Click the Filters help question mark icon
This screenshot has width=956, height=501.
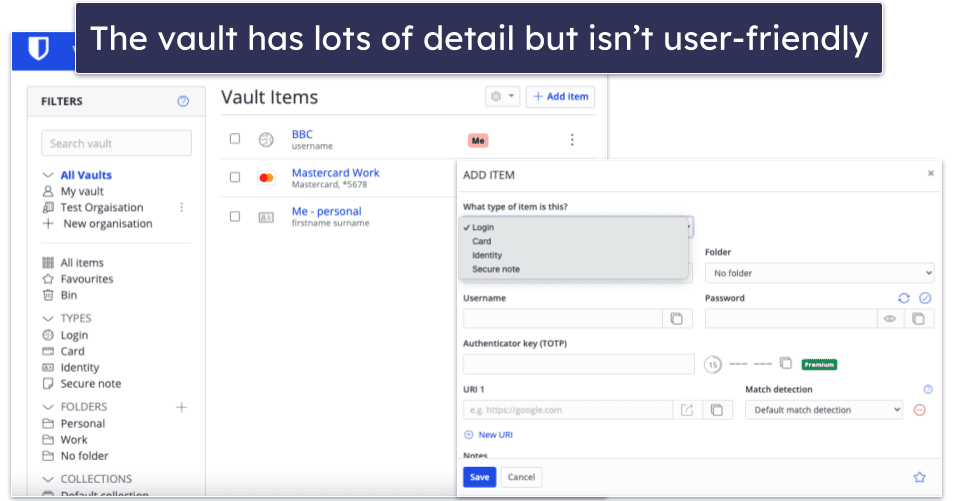pyautogui.click(x=183, y=101)
